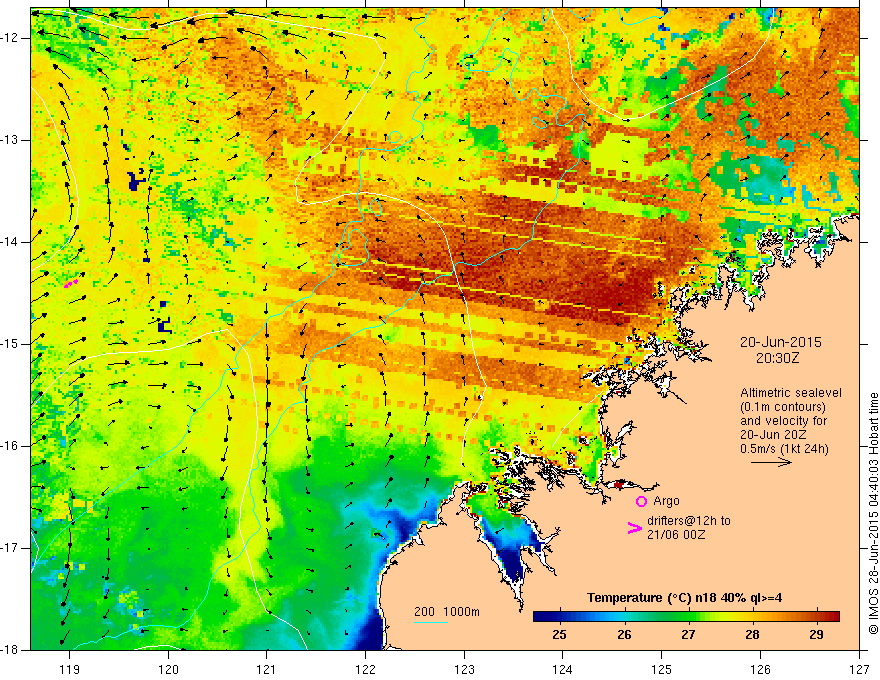Click the latitude axis label '-14'
The width and height of the screenshot is (880, 680).
(x=10, y=242)
